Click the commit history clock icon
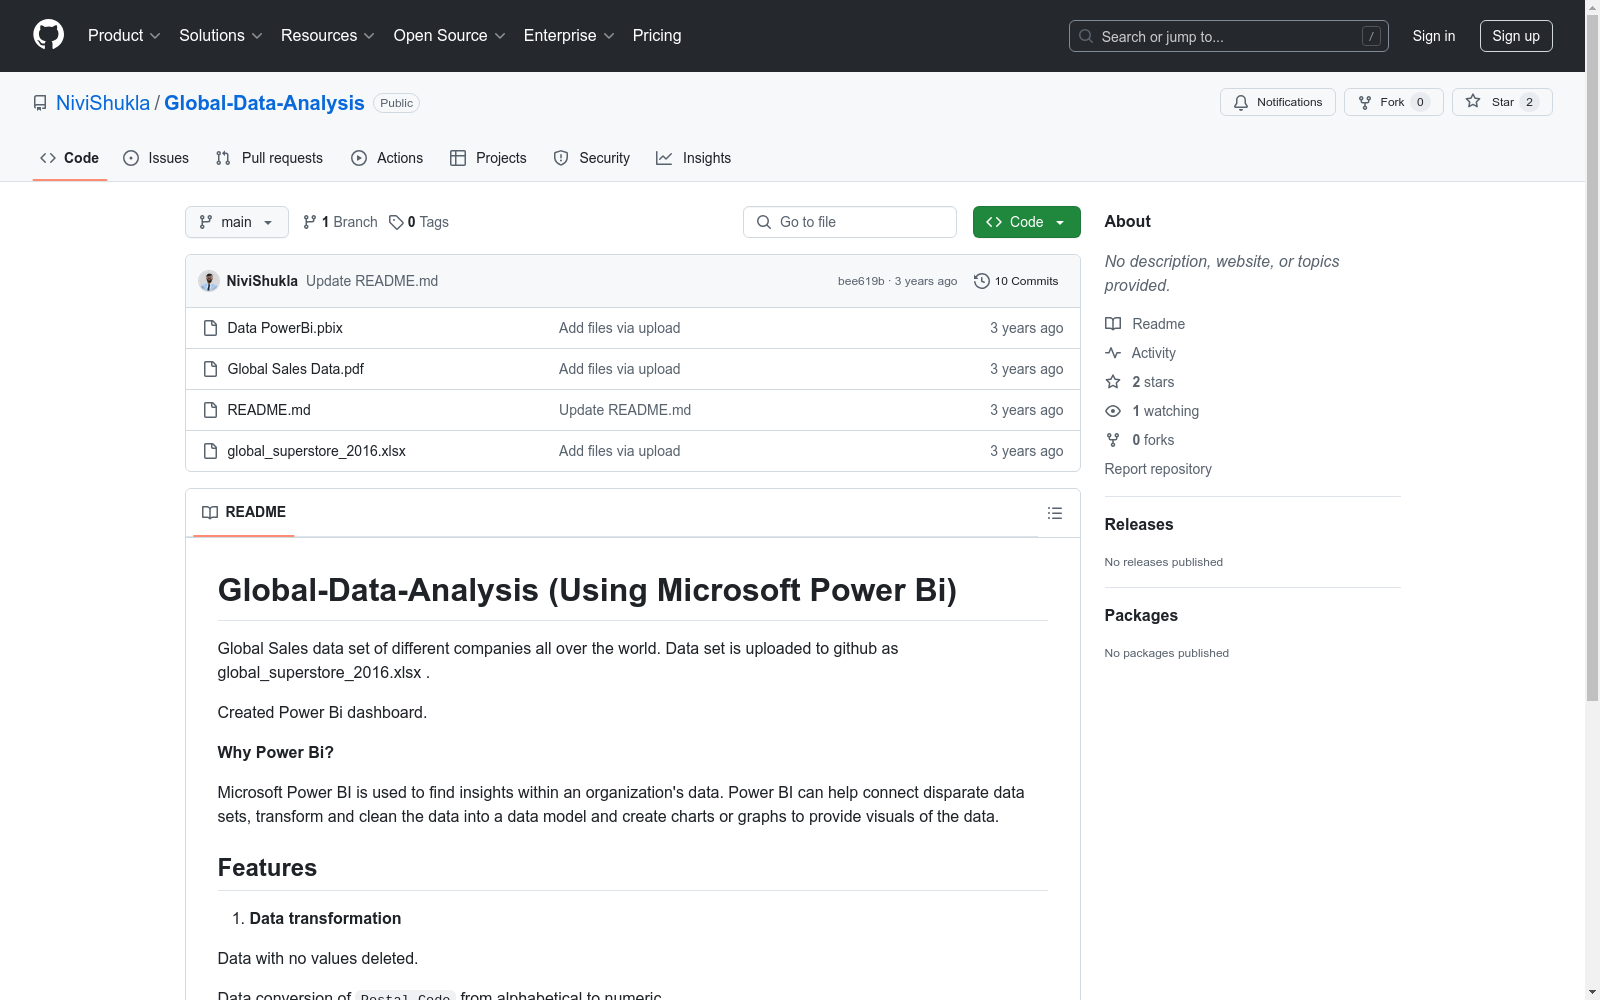 coord(982,281)
